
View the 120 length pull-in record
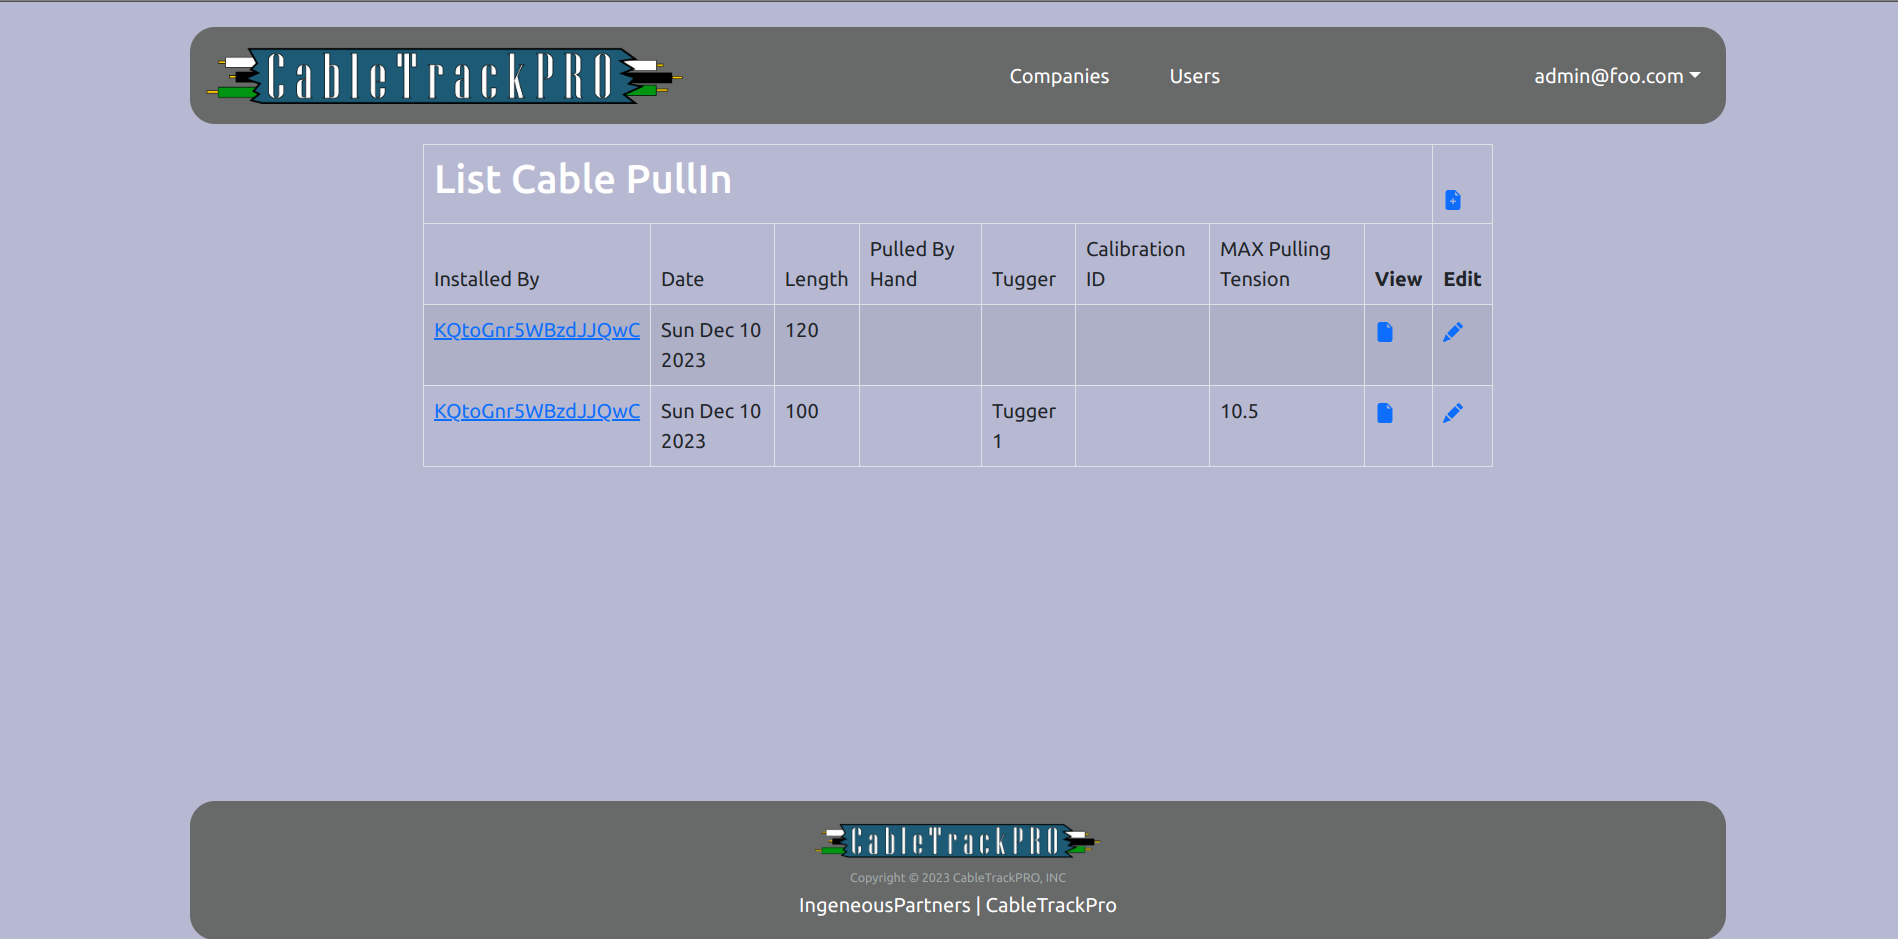pyautogui.click(x=1385, y=332)
